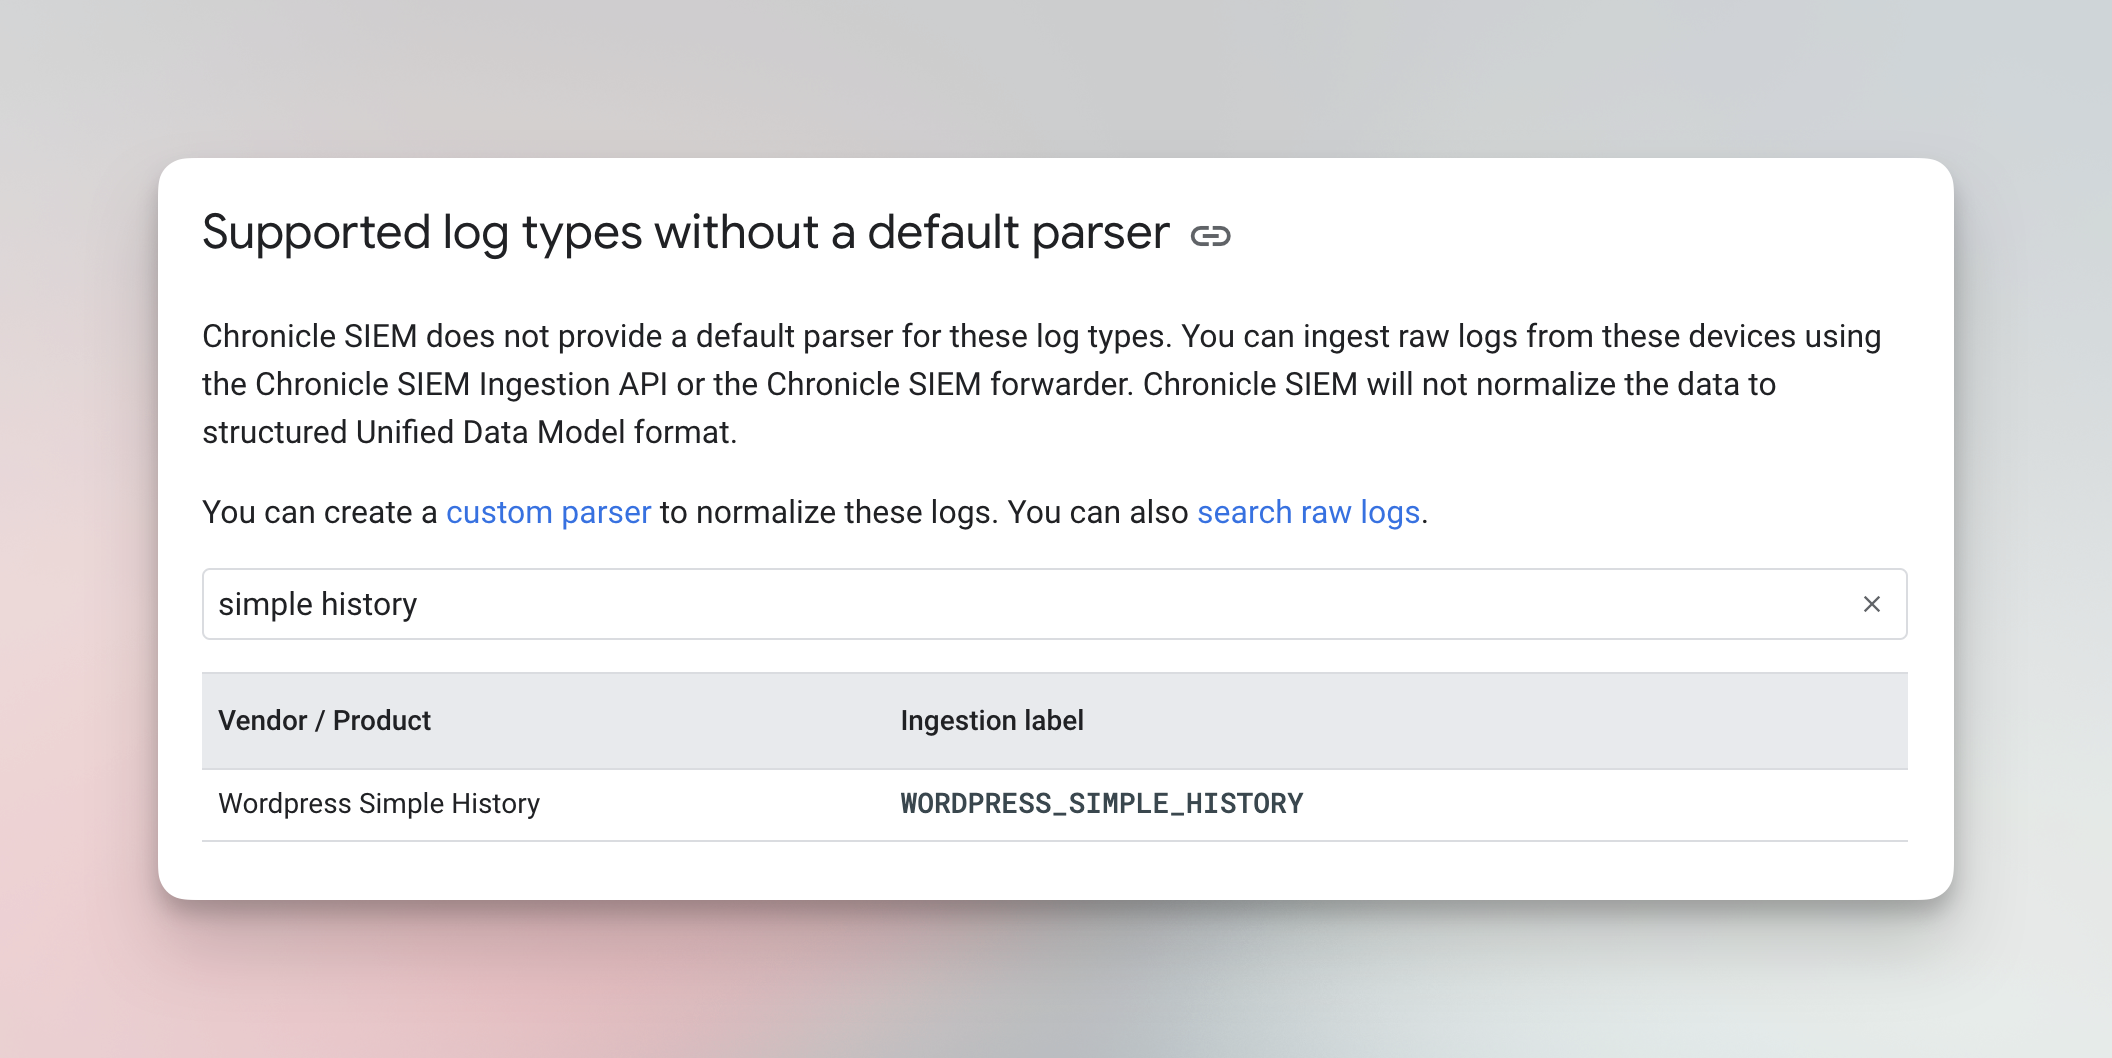Viewport: 2112px width, 1058px height.
Task: Click the 'simple history' query text
Action: (x=318, y=604)
